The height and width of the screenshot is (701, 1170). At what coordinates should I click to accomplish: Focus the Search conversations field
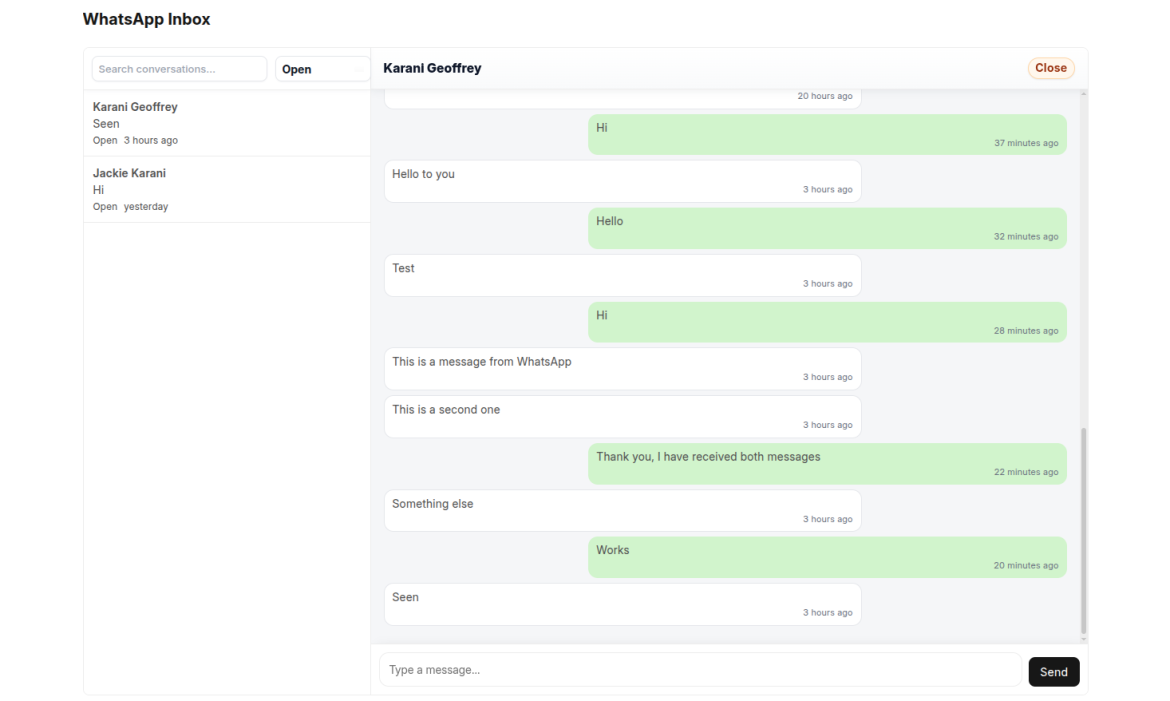tap(179, 69)
